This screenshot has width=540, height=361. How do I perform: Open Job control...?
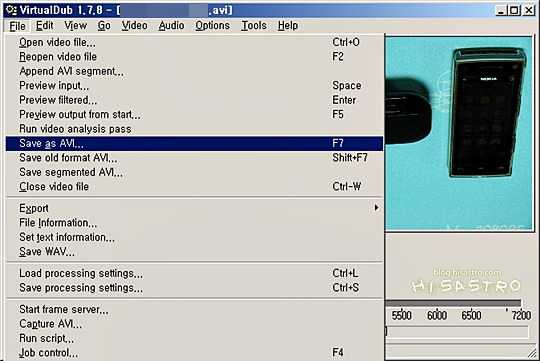(194, 353)
